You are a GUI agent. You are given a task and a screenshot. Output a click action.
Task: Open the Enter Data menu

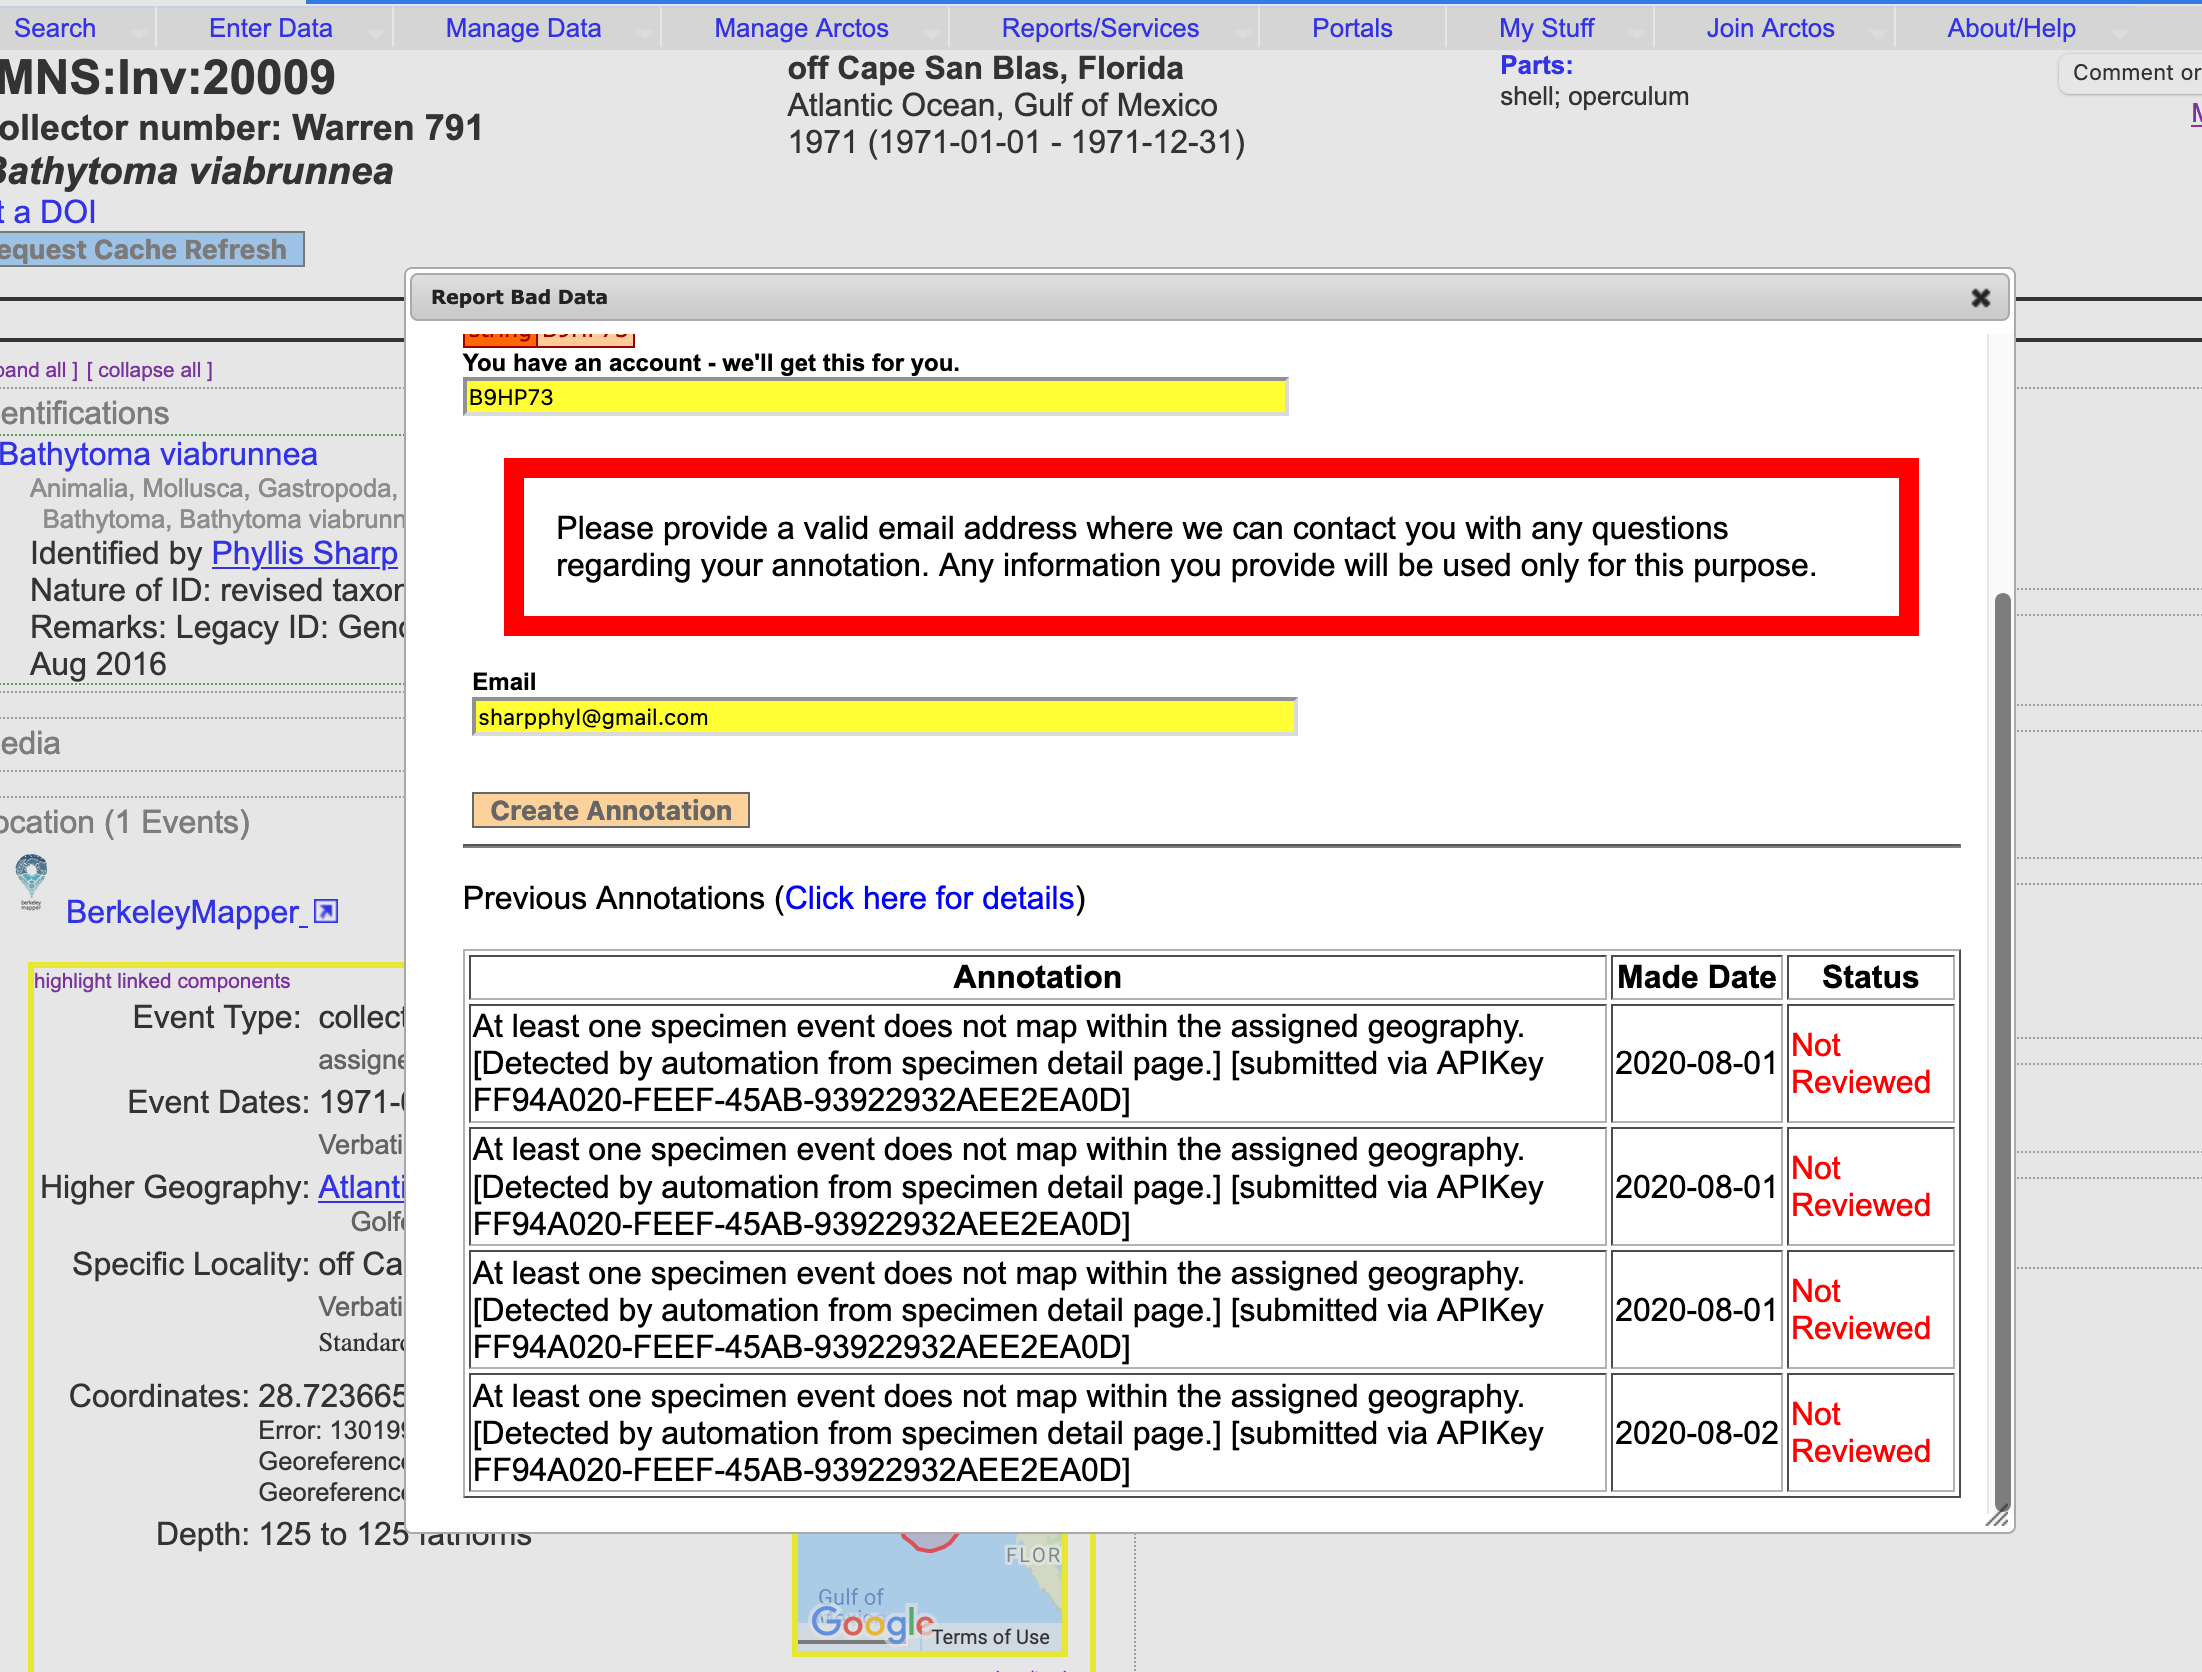(x=270, y=28)
